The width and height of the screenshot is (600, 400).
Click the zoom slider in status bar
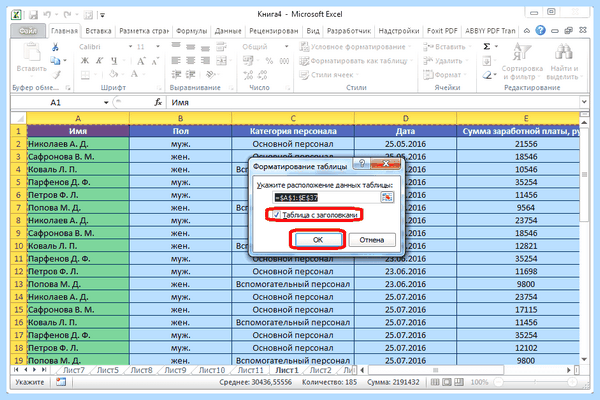click(x=535, y=382)
